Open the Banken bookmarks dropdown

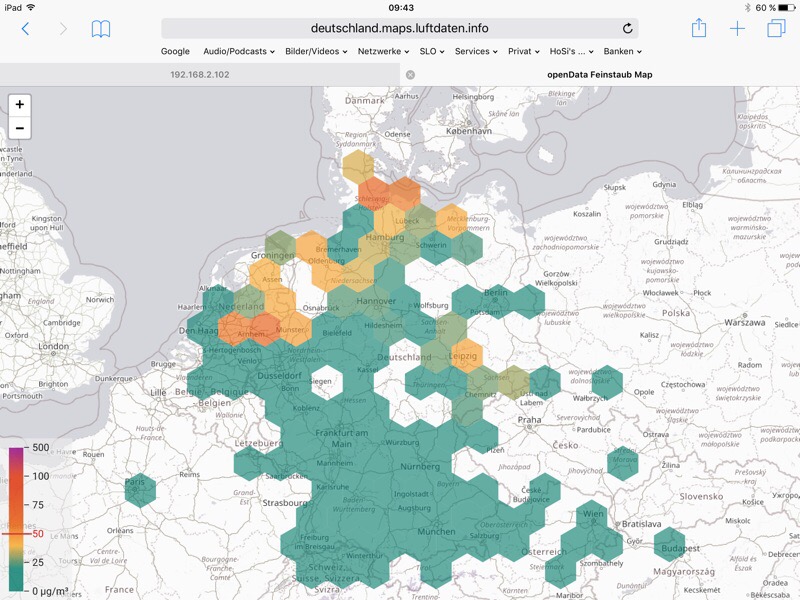click(x=623, y=51)
